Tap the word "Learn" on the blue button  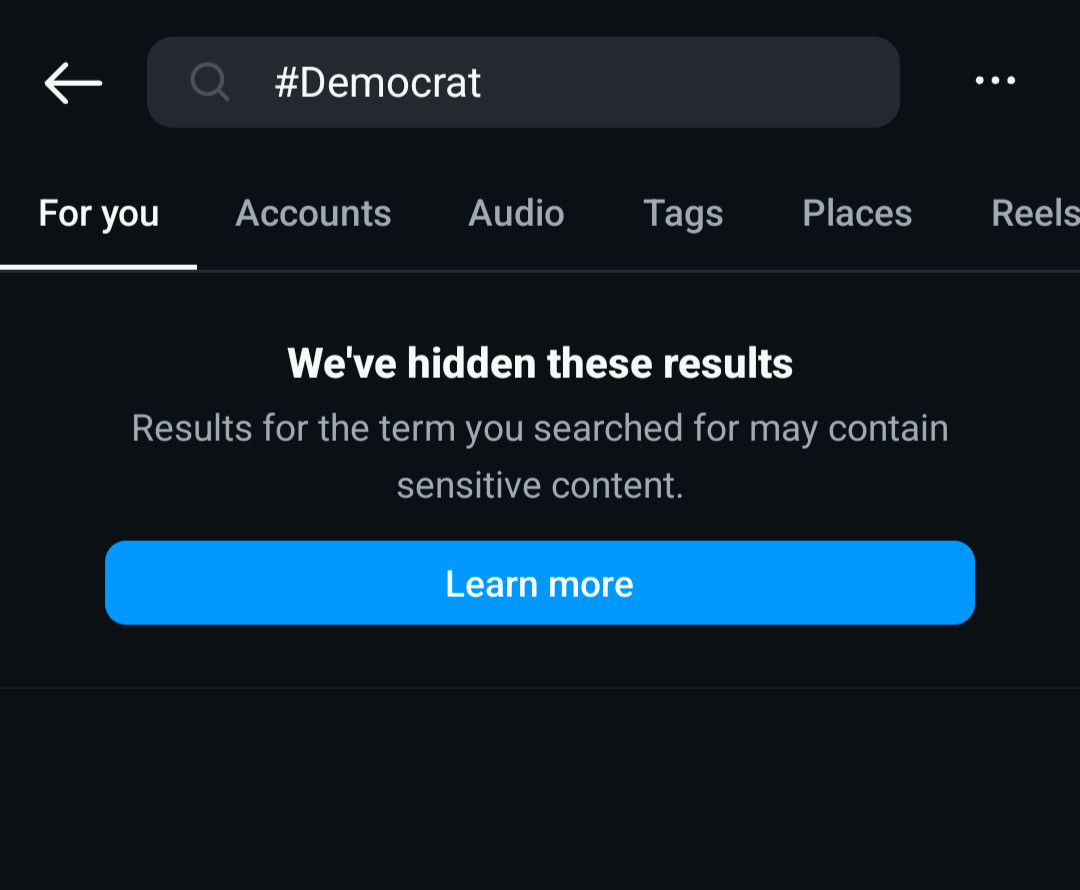(491, 584)
